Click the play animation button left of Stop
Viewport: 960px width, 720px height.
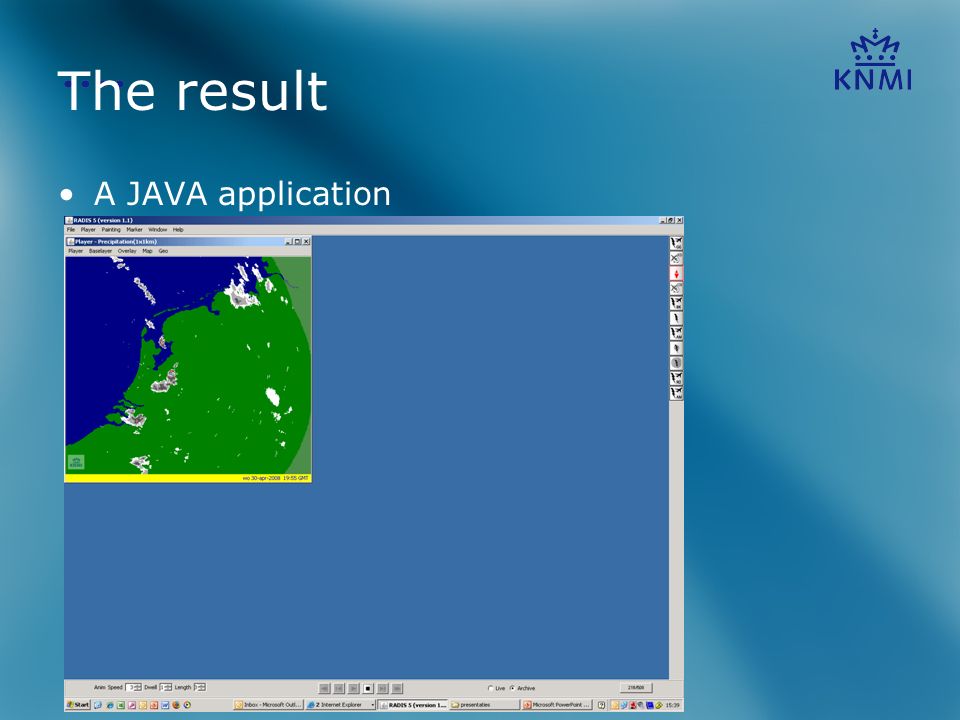click(x=353, y=688)
